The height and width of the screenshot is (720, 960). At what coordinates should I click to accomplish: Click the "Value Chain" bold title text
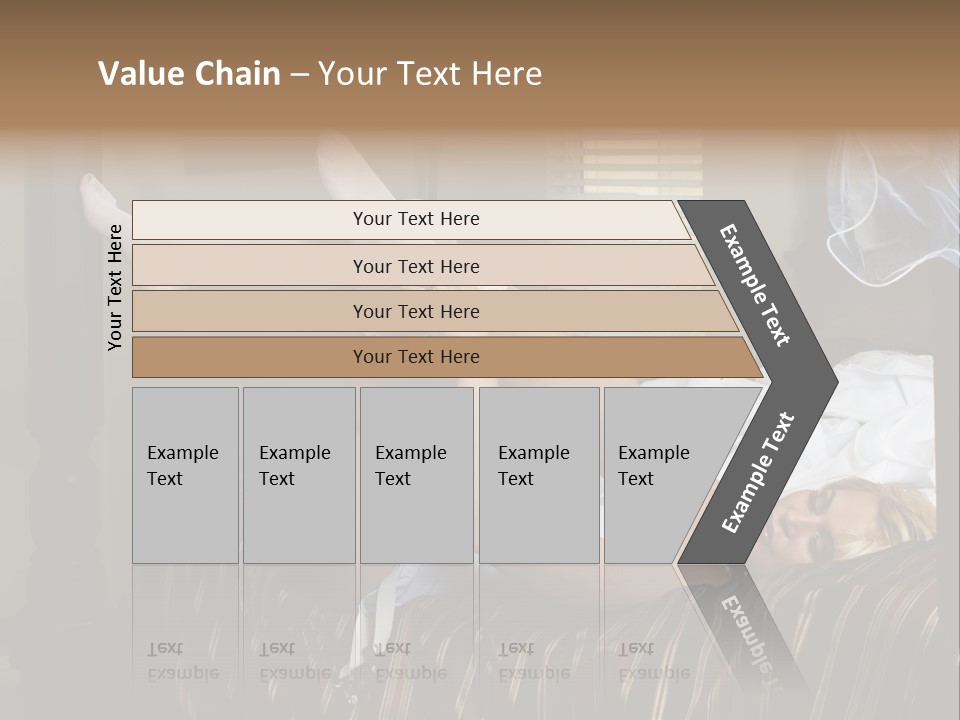point(189,74)
